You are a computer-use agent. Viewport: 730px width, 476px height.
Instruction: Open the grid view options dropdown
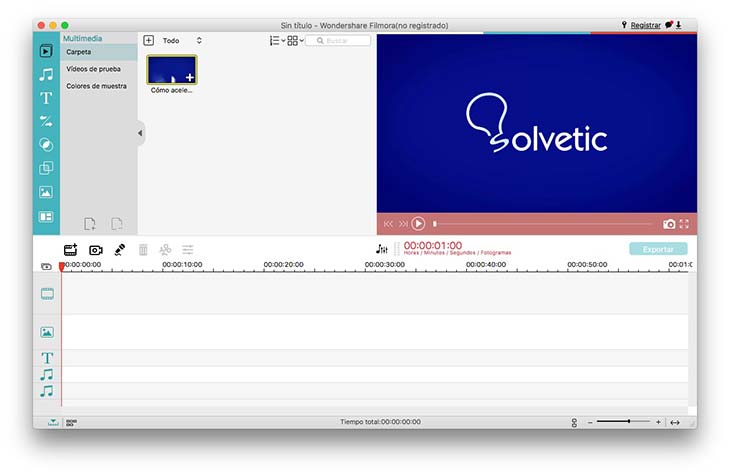point(295,41)
